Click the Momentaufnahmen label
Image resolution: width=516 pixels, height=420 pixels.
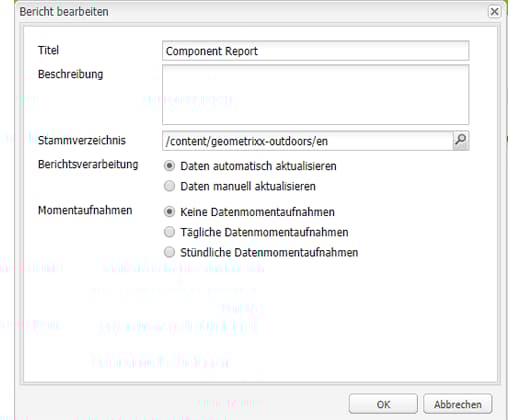[x=85, y=210]
